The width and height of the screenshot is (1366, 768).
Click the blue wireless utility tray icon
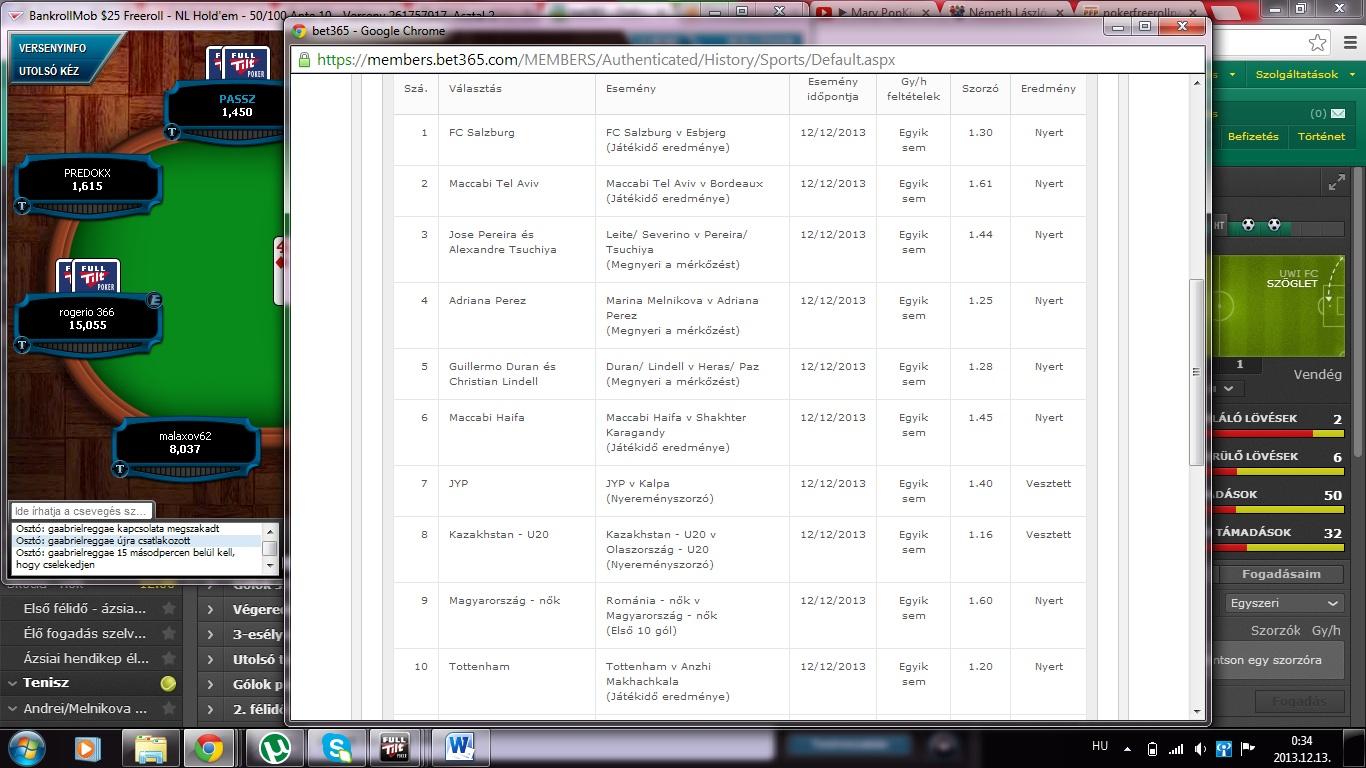coord(1222,749)
